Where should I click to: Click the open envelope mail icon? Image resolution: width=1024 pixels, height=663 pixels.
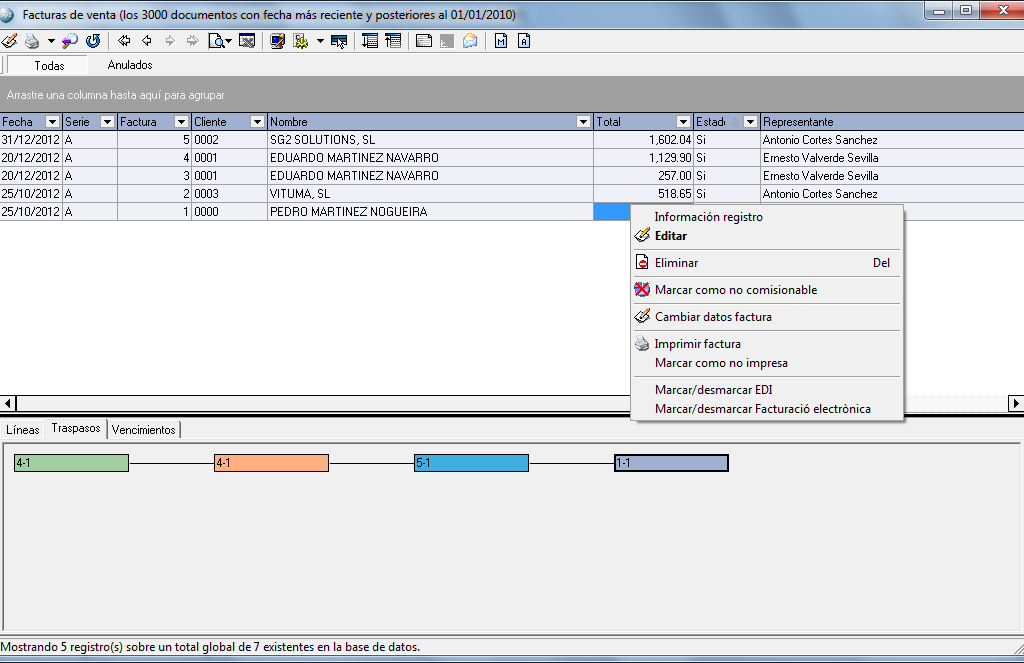pos(470,41)
